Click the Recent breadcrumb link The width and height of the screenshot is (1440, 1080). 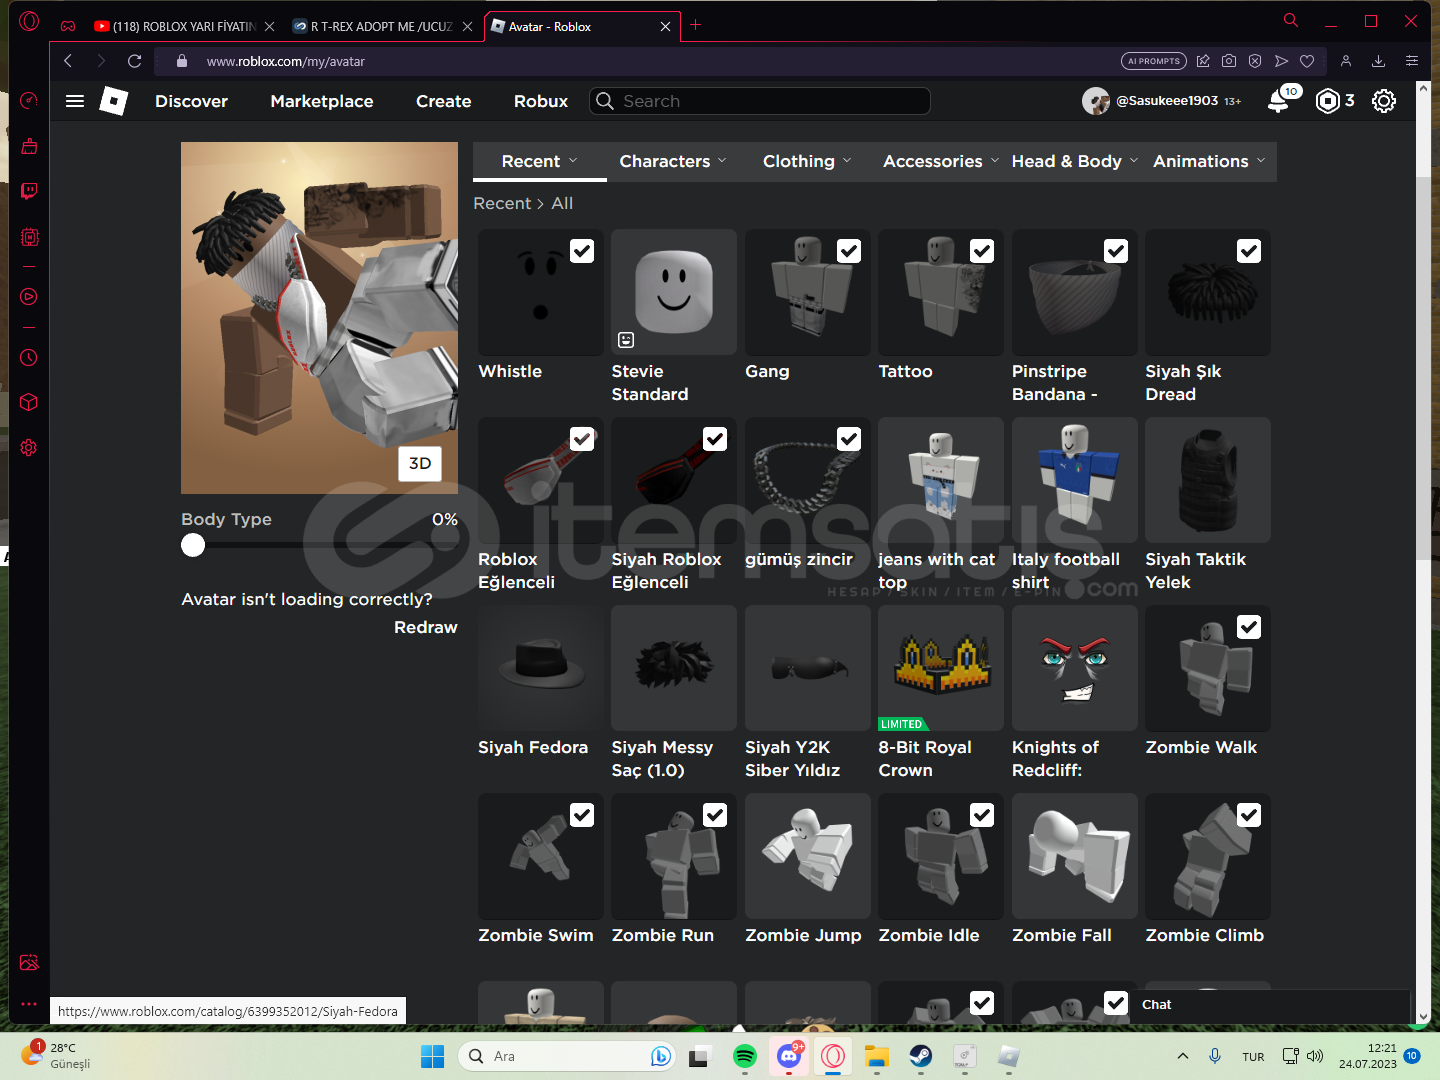click(x=502, y=203)
